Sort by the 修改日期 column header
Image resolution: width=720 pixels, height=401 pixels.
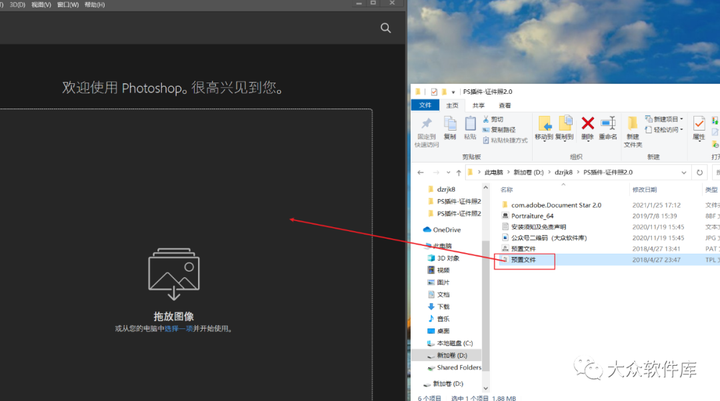tap(645, 189)
